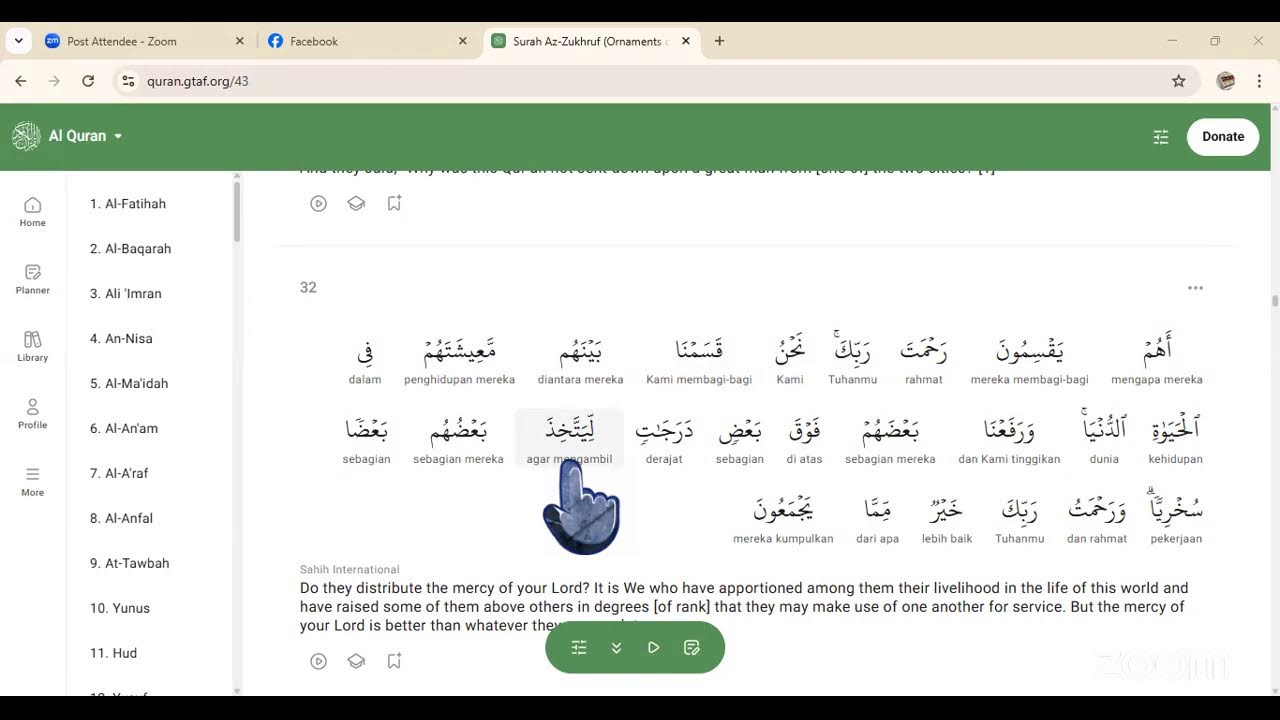Select 4. An-Nisa from surah list

click(121, 339)
